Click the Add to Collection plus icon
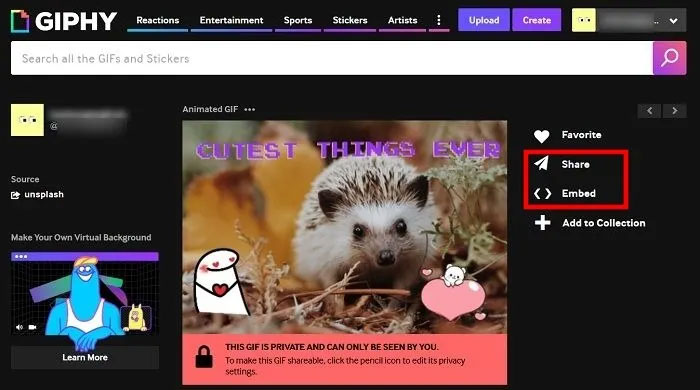Image resolution: width=700 pixels, height=390 pixels. pos(542,223)
